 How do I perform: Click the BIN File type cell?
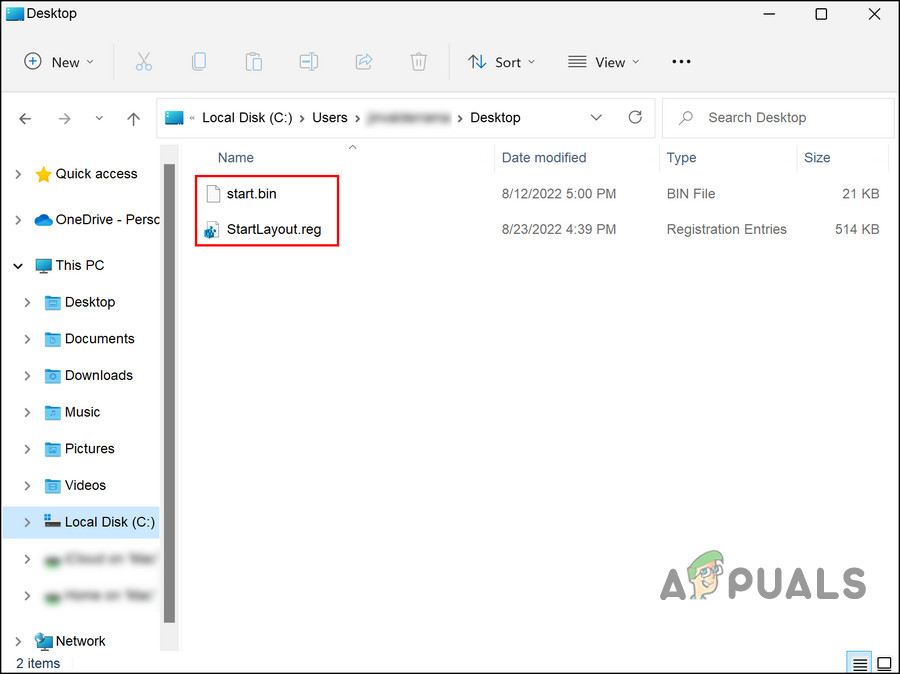coord(690,195)
